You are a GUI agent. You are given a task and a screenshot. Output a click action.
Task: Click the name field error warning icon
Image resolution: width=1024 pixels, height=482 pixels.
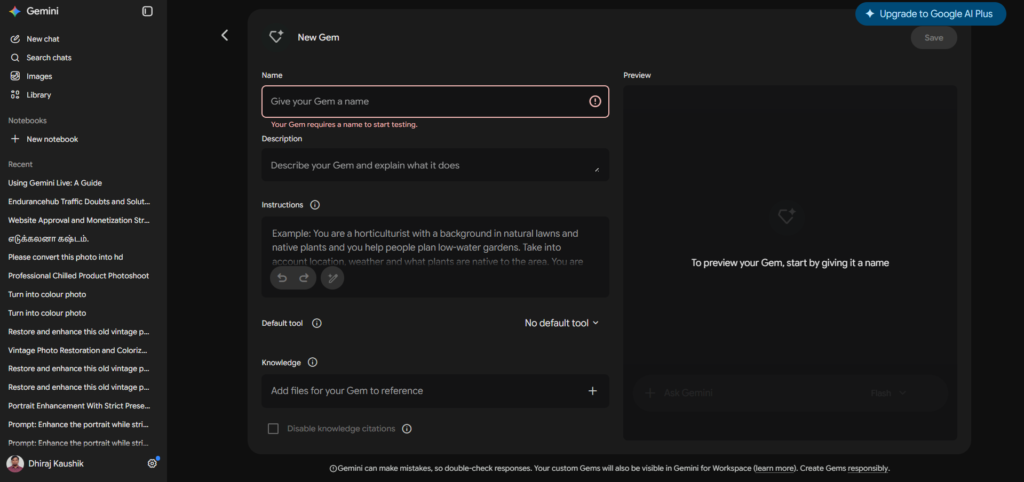tap(595, 101)
